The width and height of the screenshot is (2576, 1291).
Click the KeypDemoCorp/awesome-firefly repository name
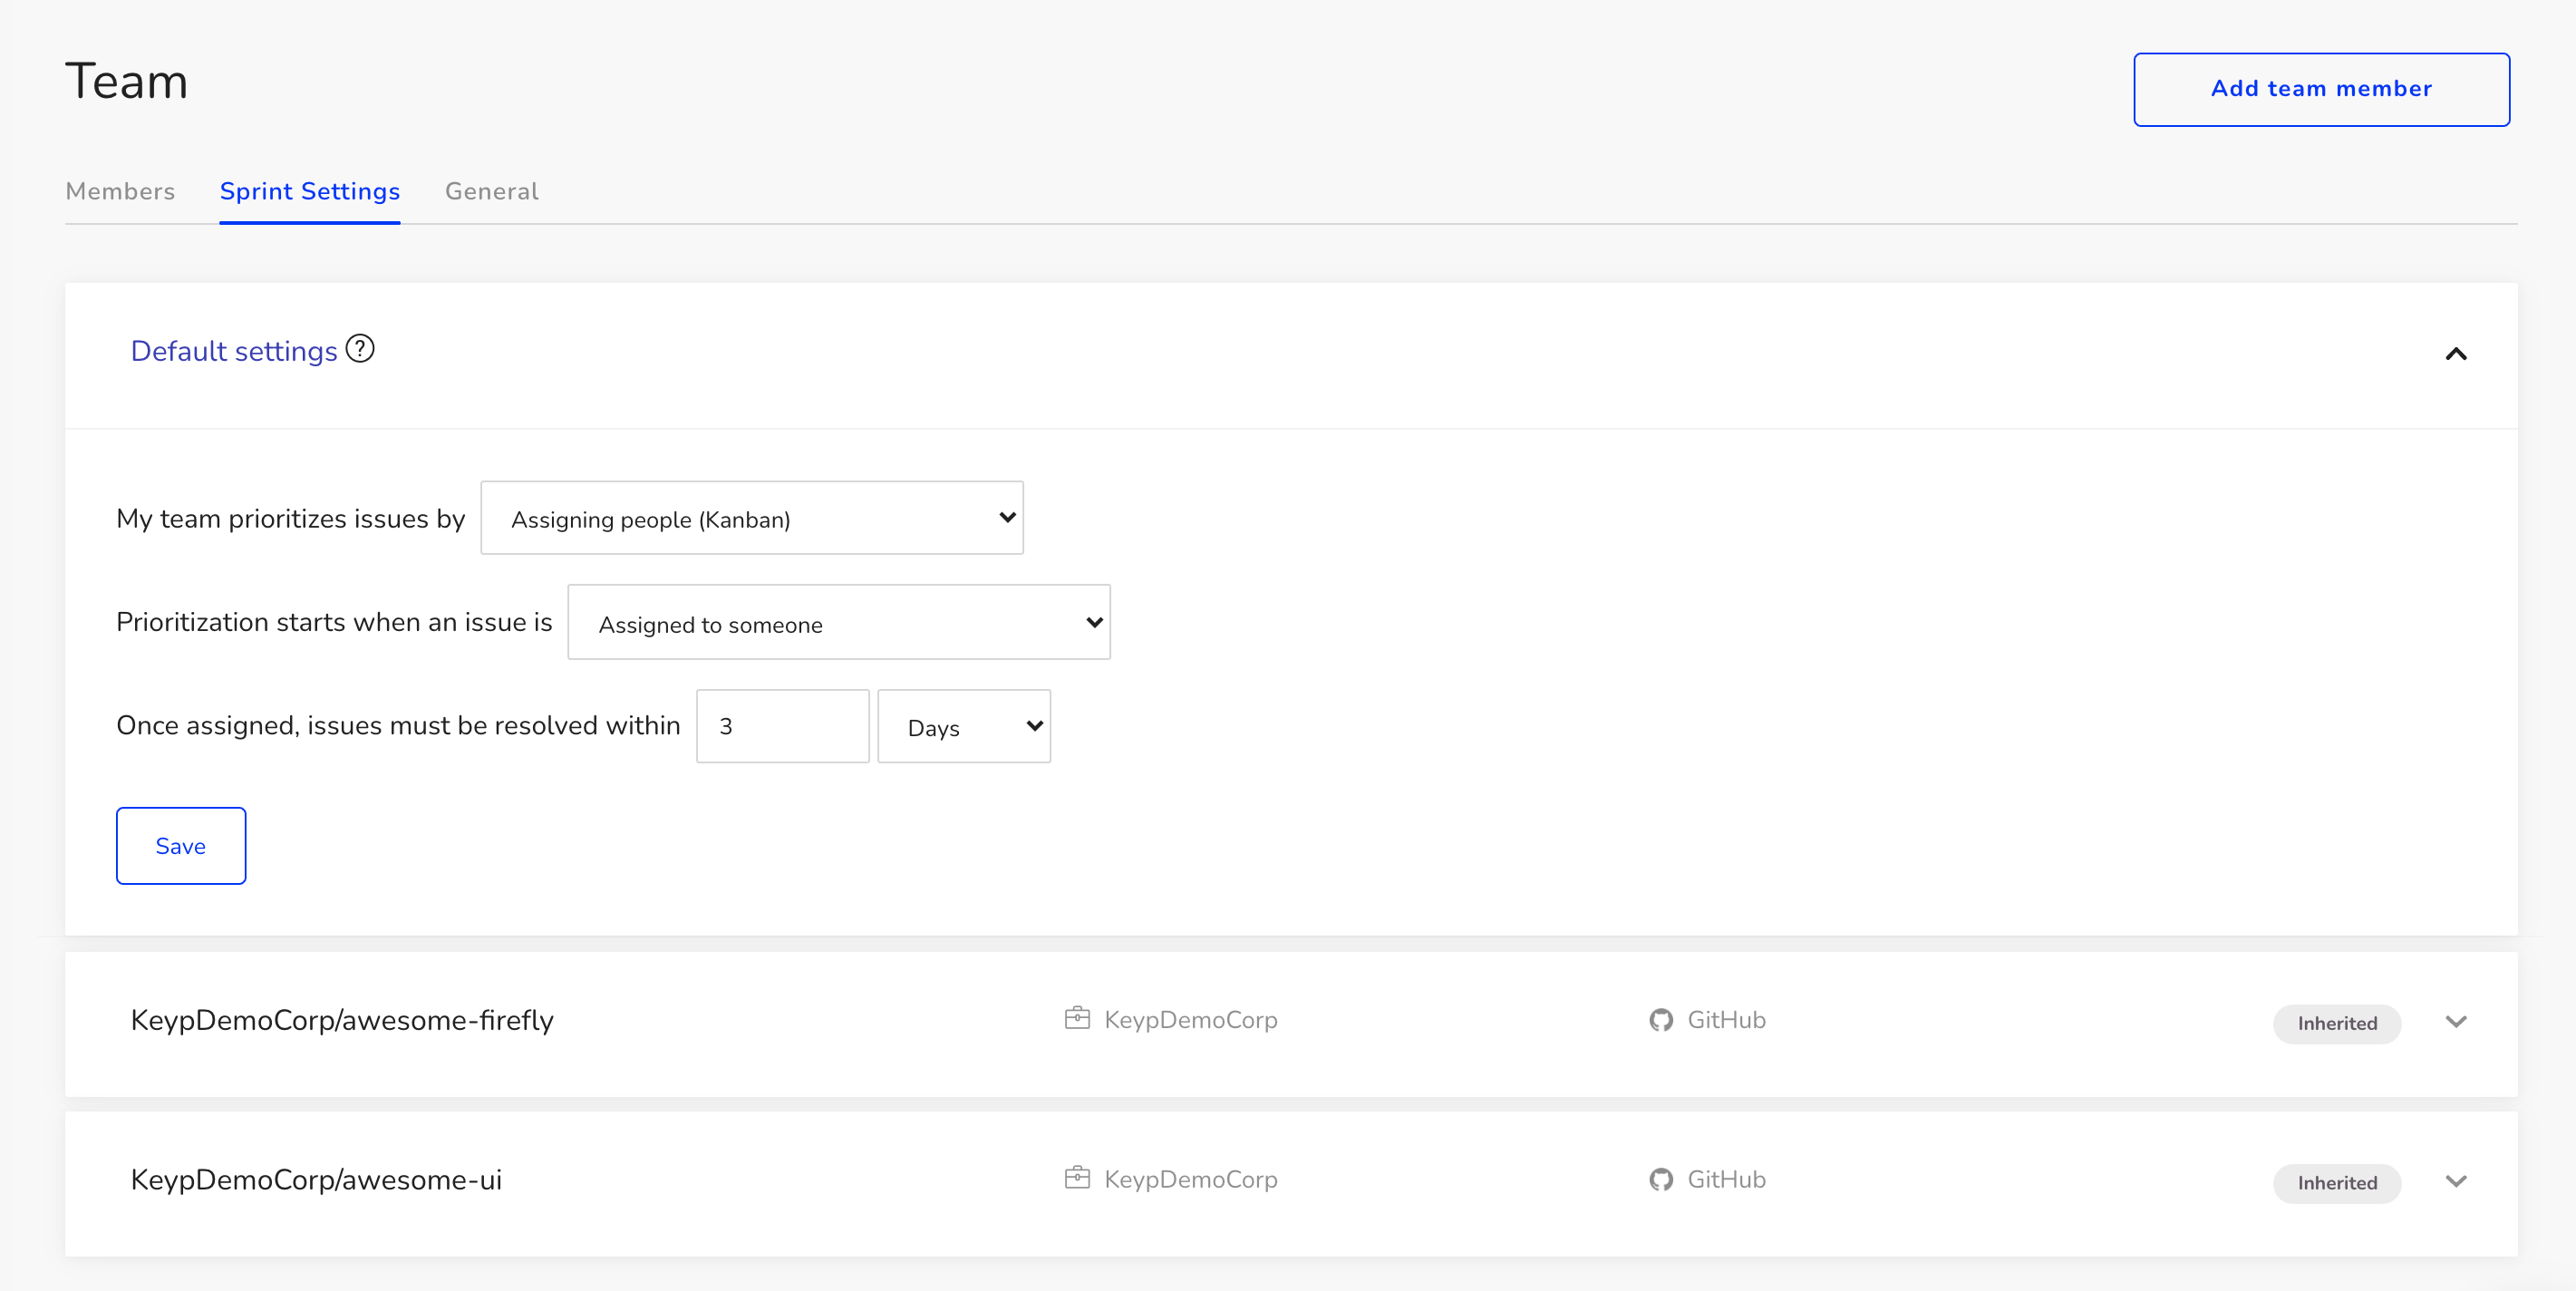pos(342,1020)
